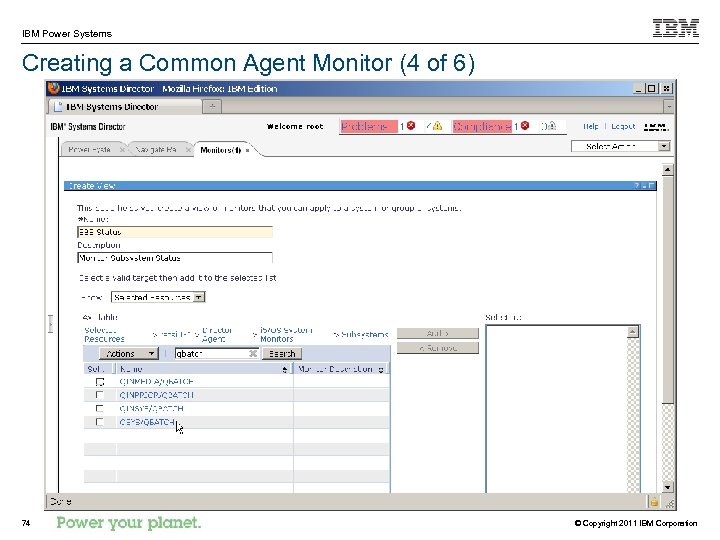Click the Selected list scrollbar up arrow
720x540 pixels.
click(633, 332)
